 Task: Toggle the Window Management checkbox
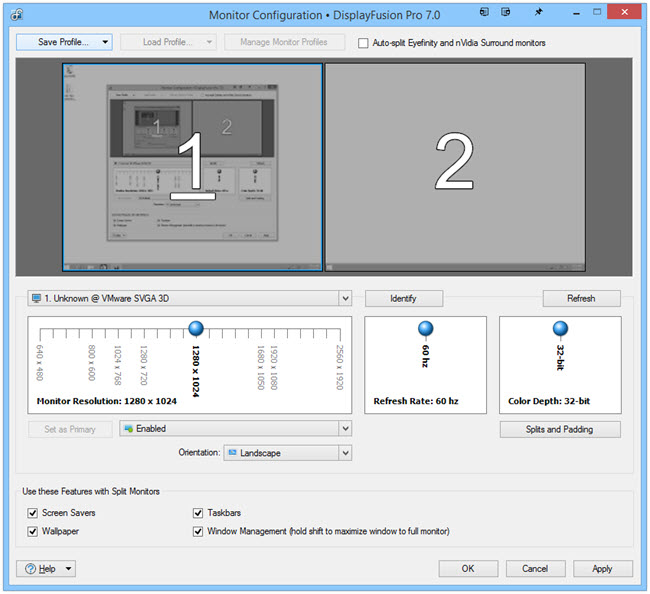point(198,531)
